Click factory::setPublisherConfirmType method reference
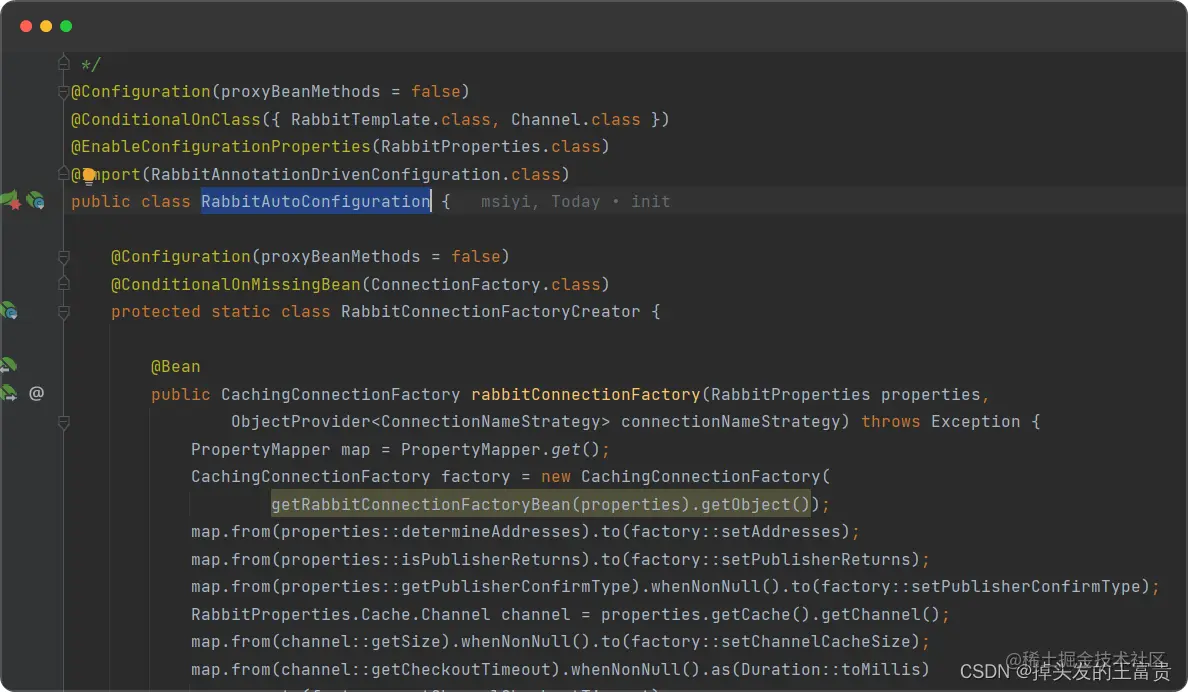The image size is (1188, 692). pos(981,587)
